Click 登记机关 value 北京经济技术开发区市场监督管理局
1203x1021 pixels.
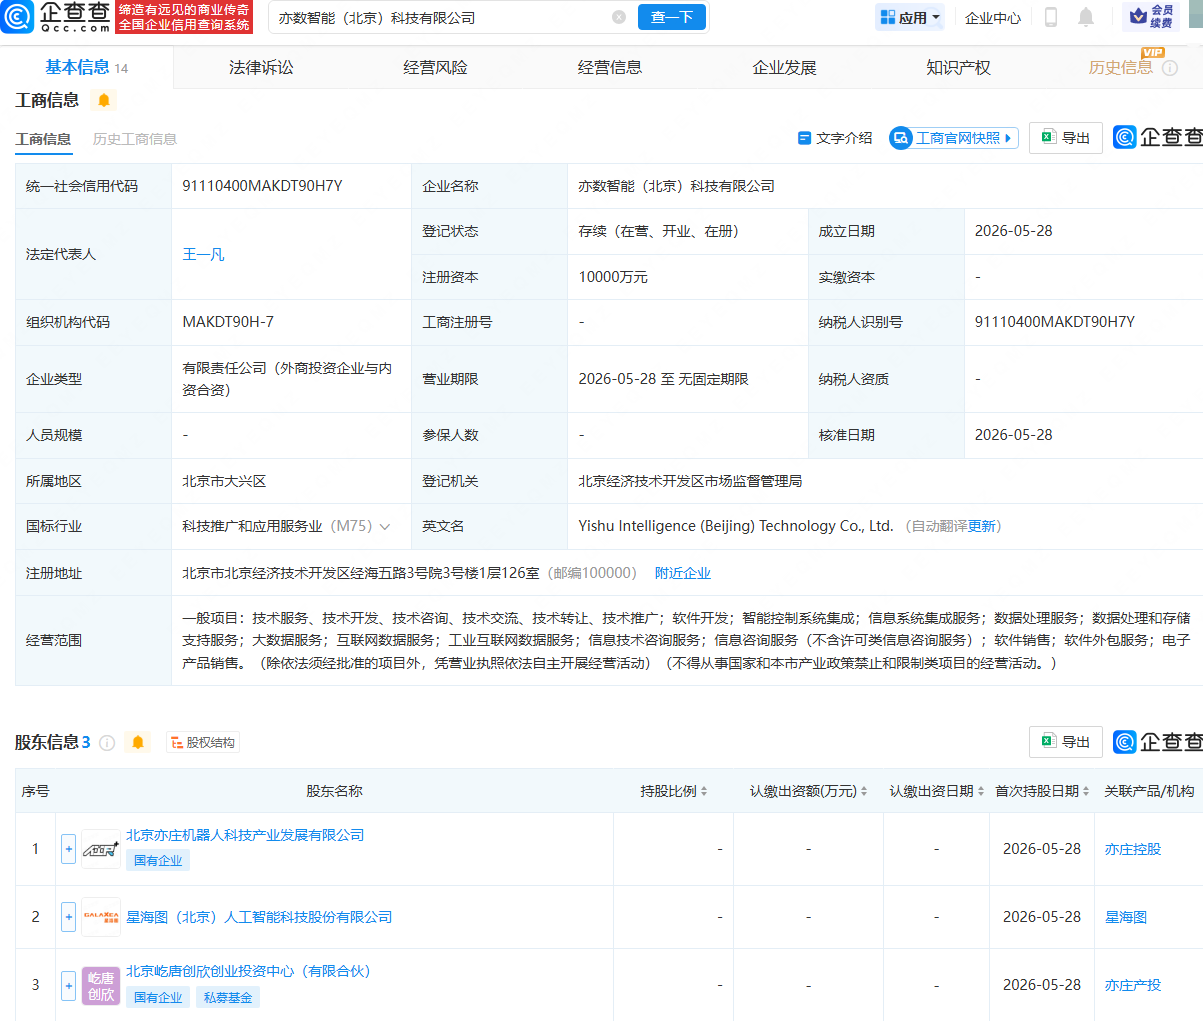pos(690,481)
